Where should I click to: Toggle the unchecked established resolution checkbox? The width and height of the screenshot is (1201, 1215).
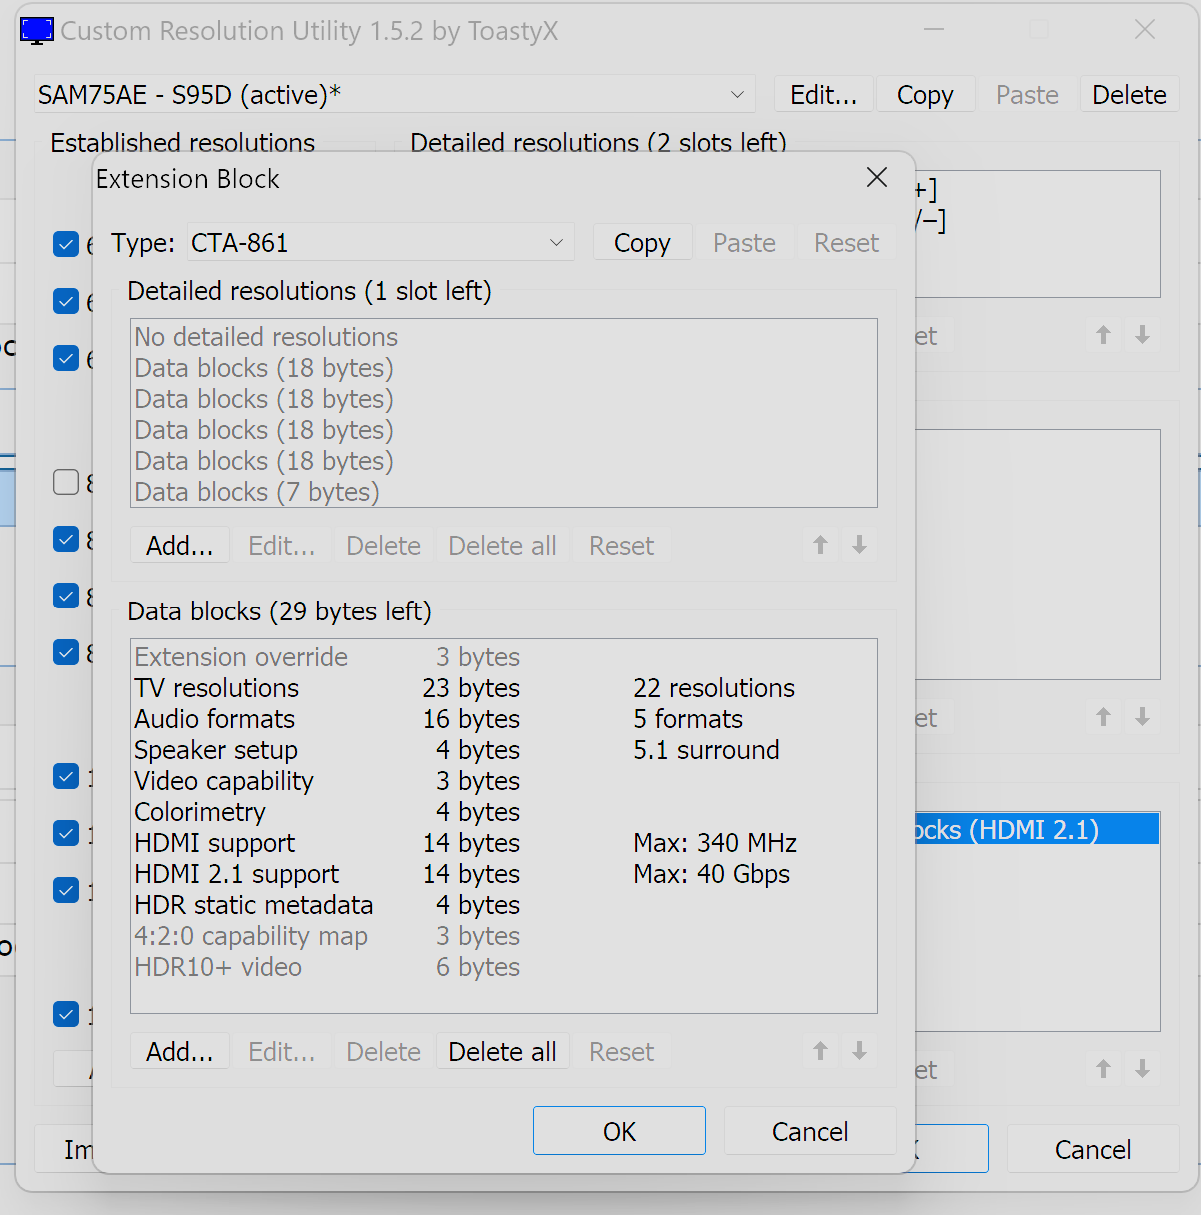click(66, 482)
